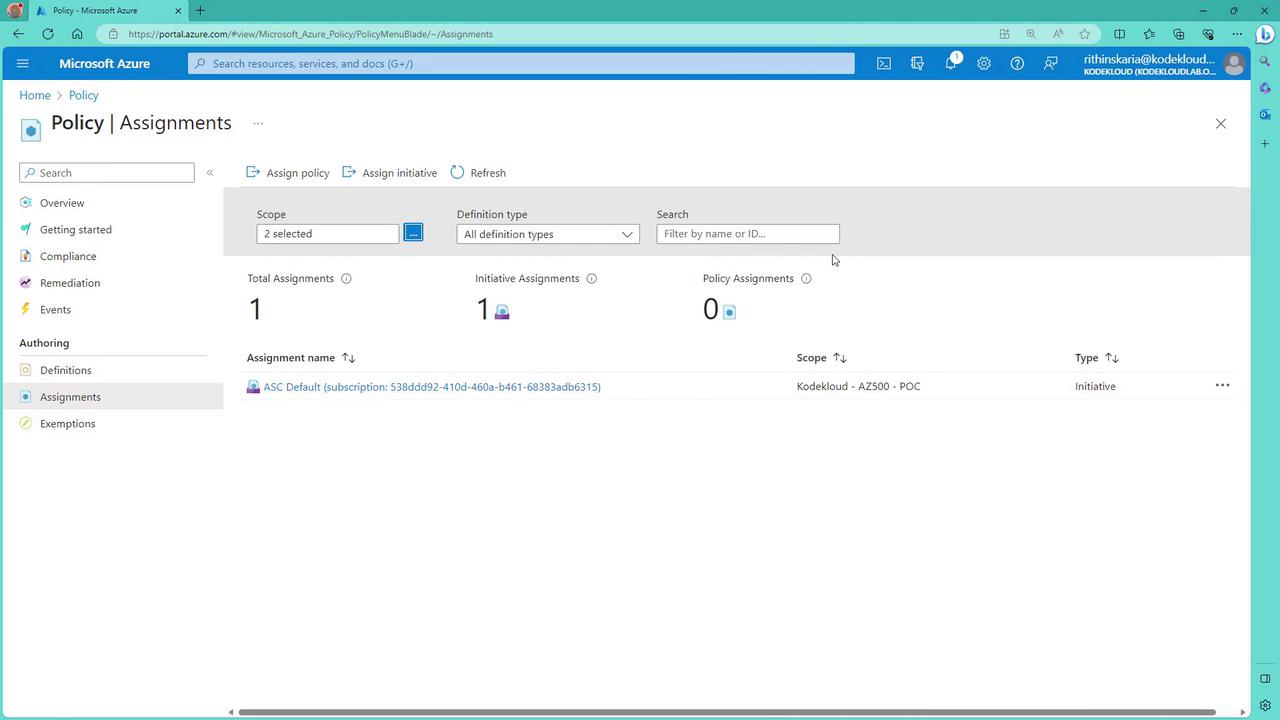Collapse the left navigation menu
The image size is (1280, 720).
(210, 173)
